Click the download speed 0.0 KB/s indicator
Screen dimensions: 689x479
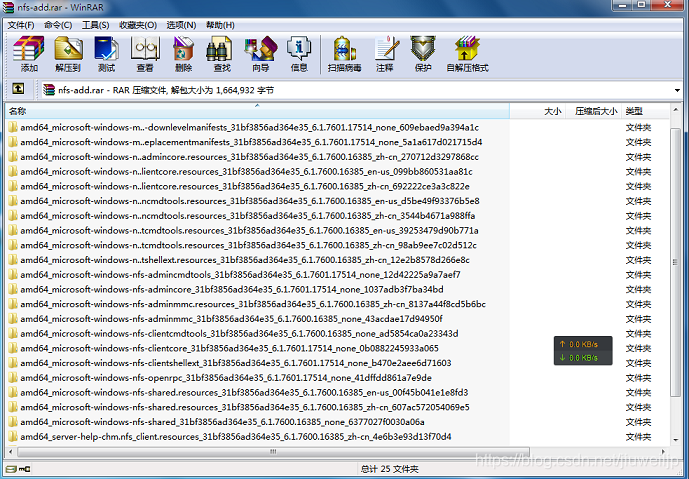pyautogui.click(x=579, y=358)
